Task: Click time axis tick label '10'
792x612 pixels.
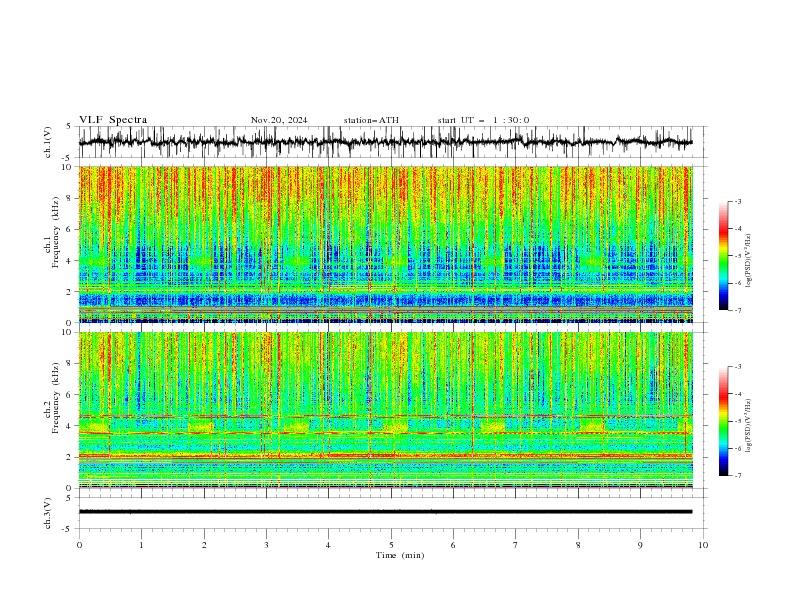Action: [x=703, y=545]
